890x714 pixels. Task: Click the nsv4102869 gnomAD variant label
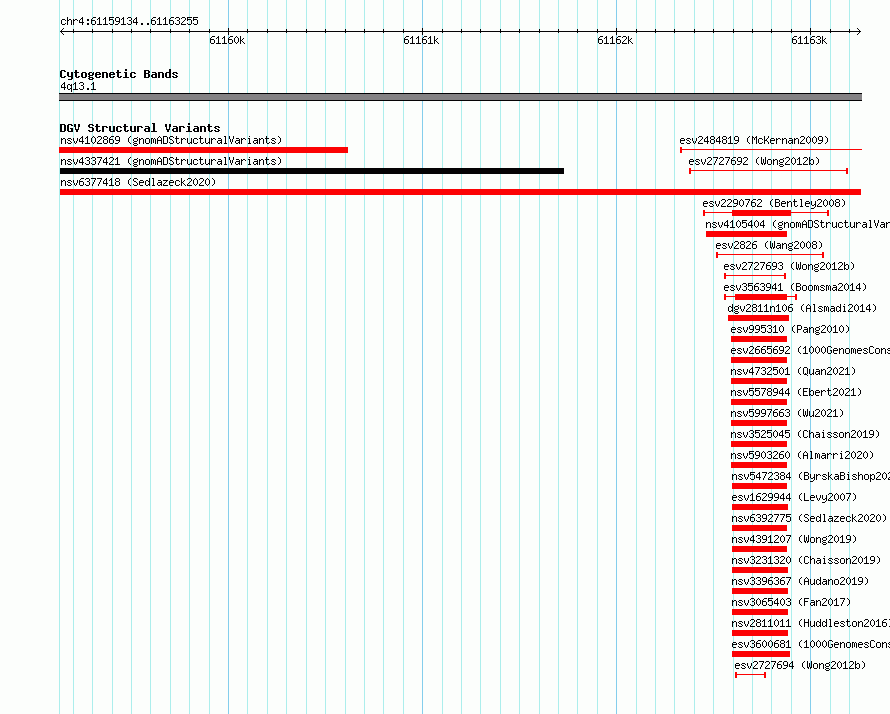[171, 140]
